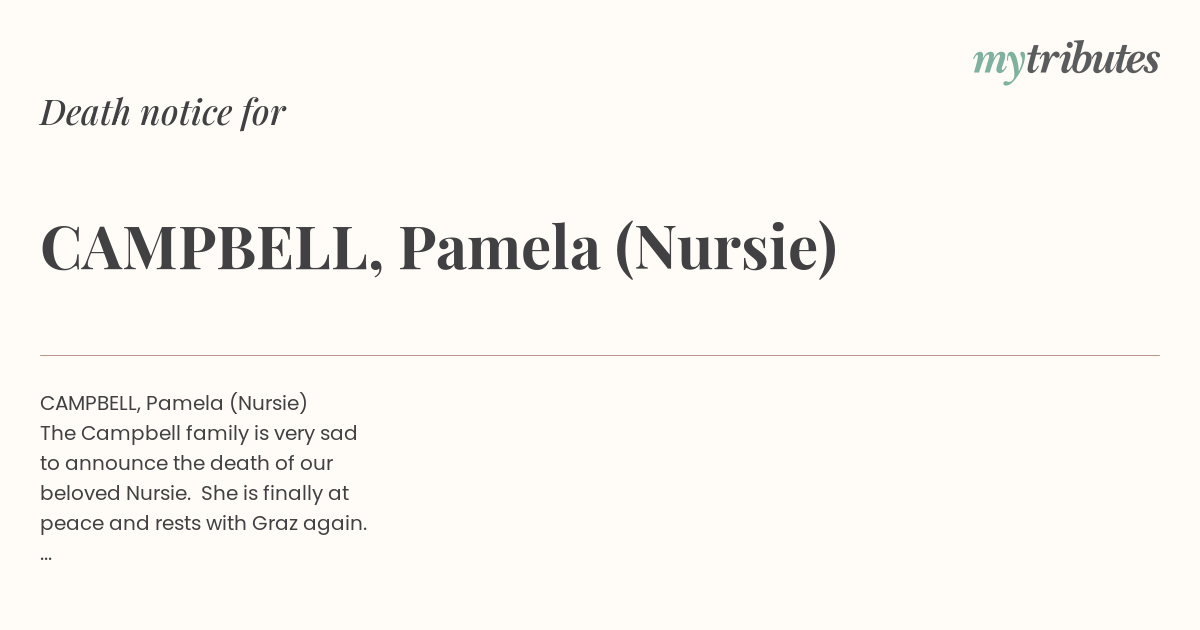Click the phrase "She is finally at"
The height and width of the screenshot is (630, 1200).
(275, 493)
